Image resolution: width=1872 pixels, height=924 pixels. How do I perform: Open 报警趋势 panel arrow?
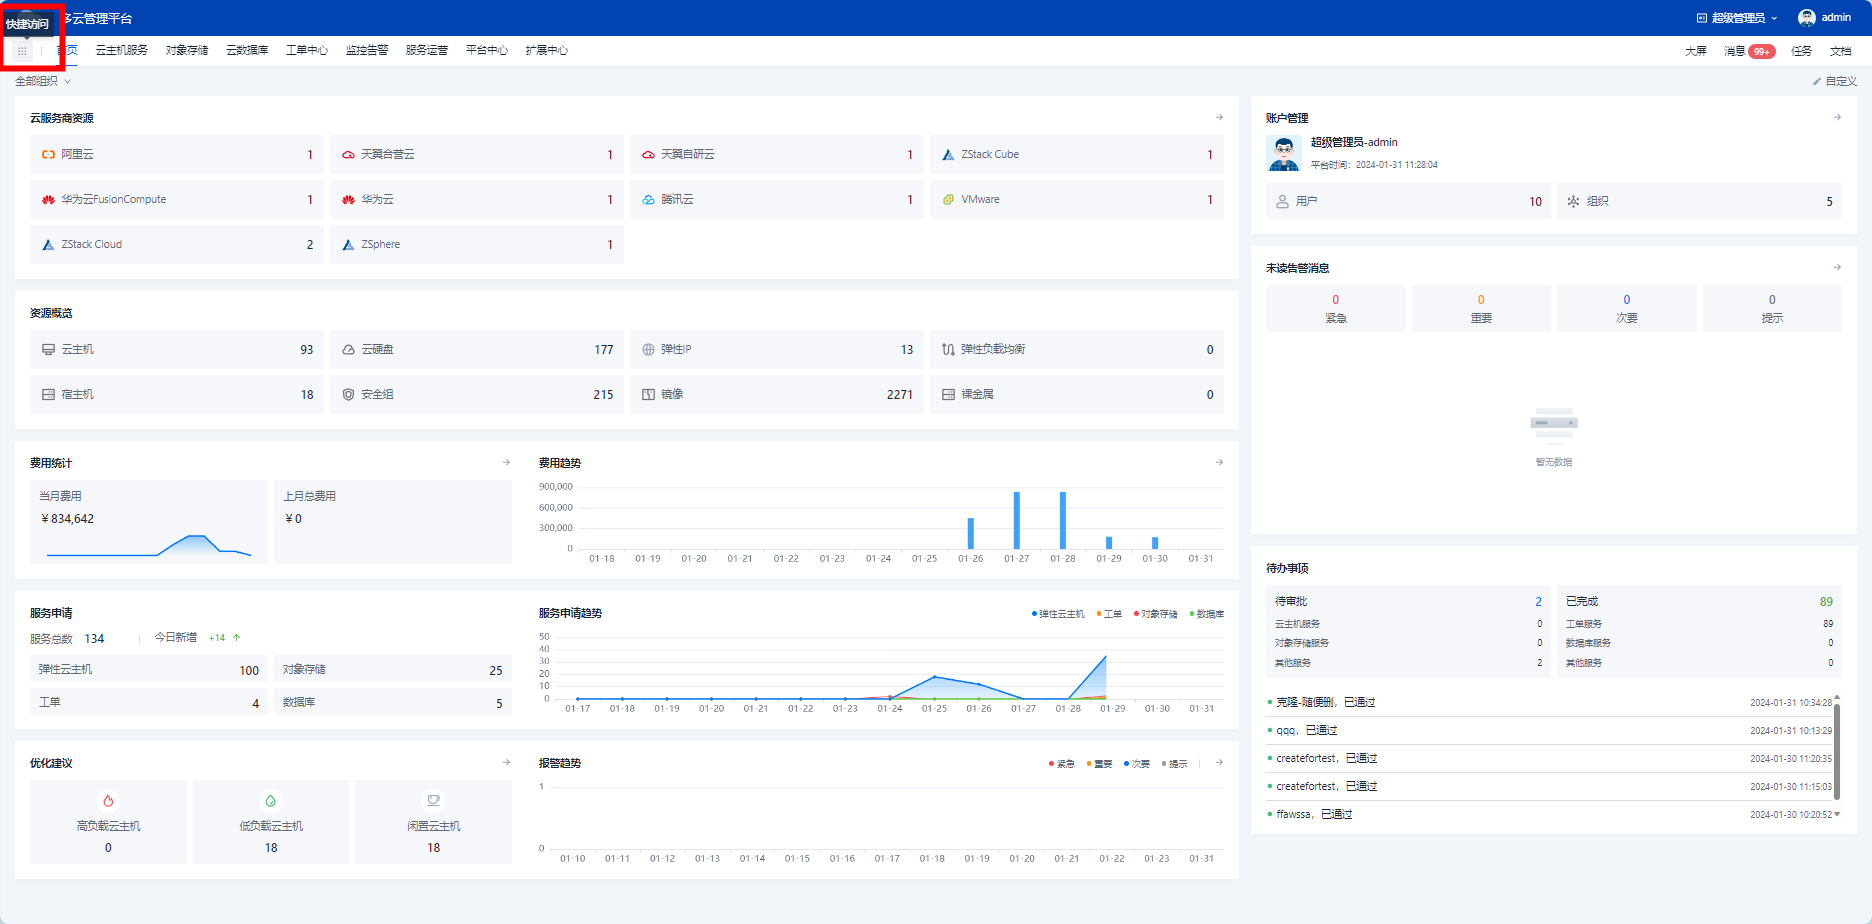tap(1219, 763)
